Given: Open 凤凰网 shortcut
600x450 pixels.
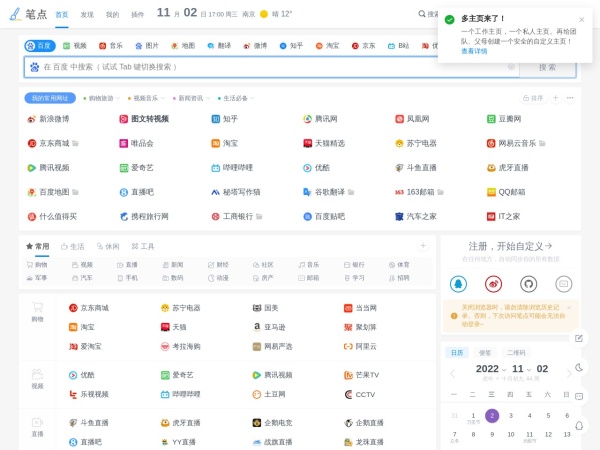Looking at the screenshot, I should click(412, 119).
